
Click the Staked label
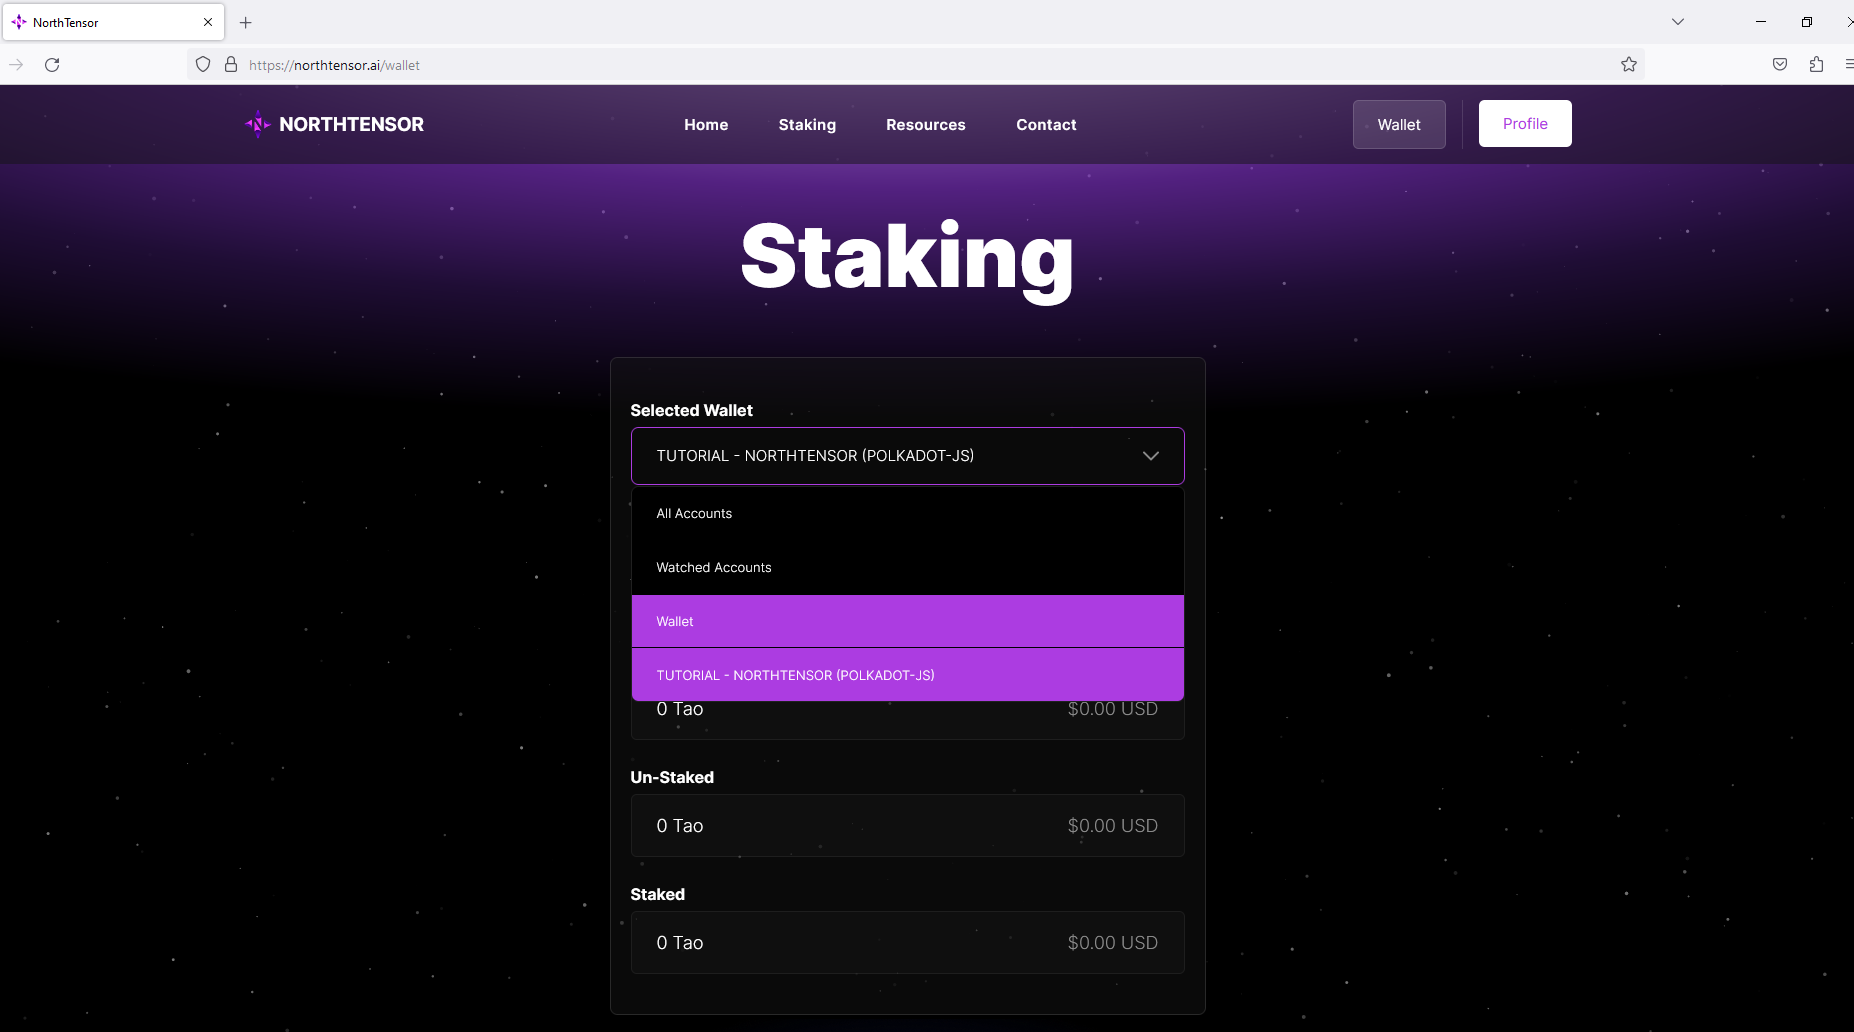(x=657, y=894)
